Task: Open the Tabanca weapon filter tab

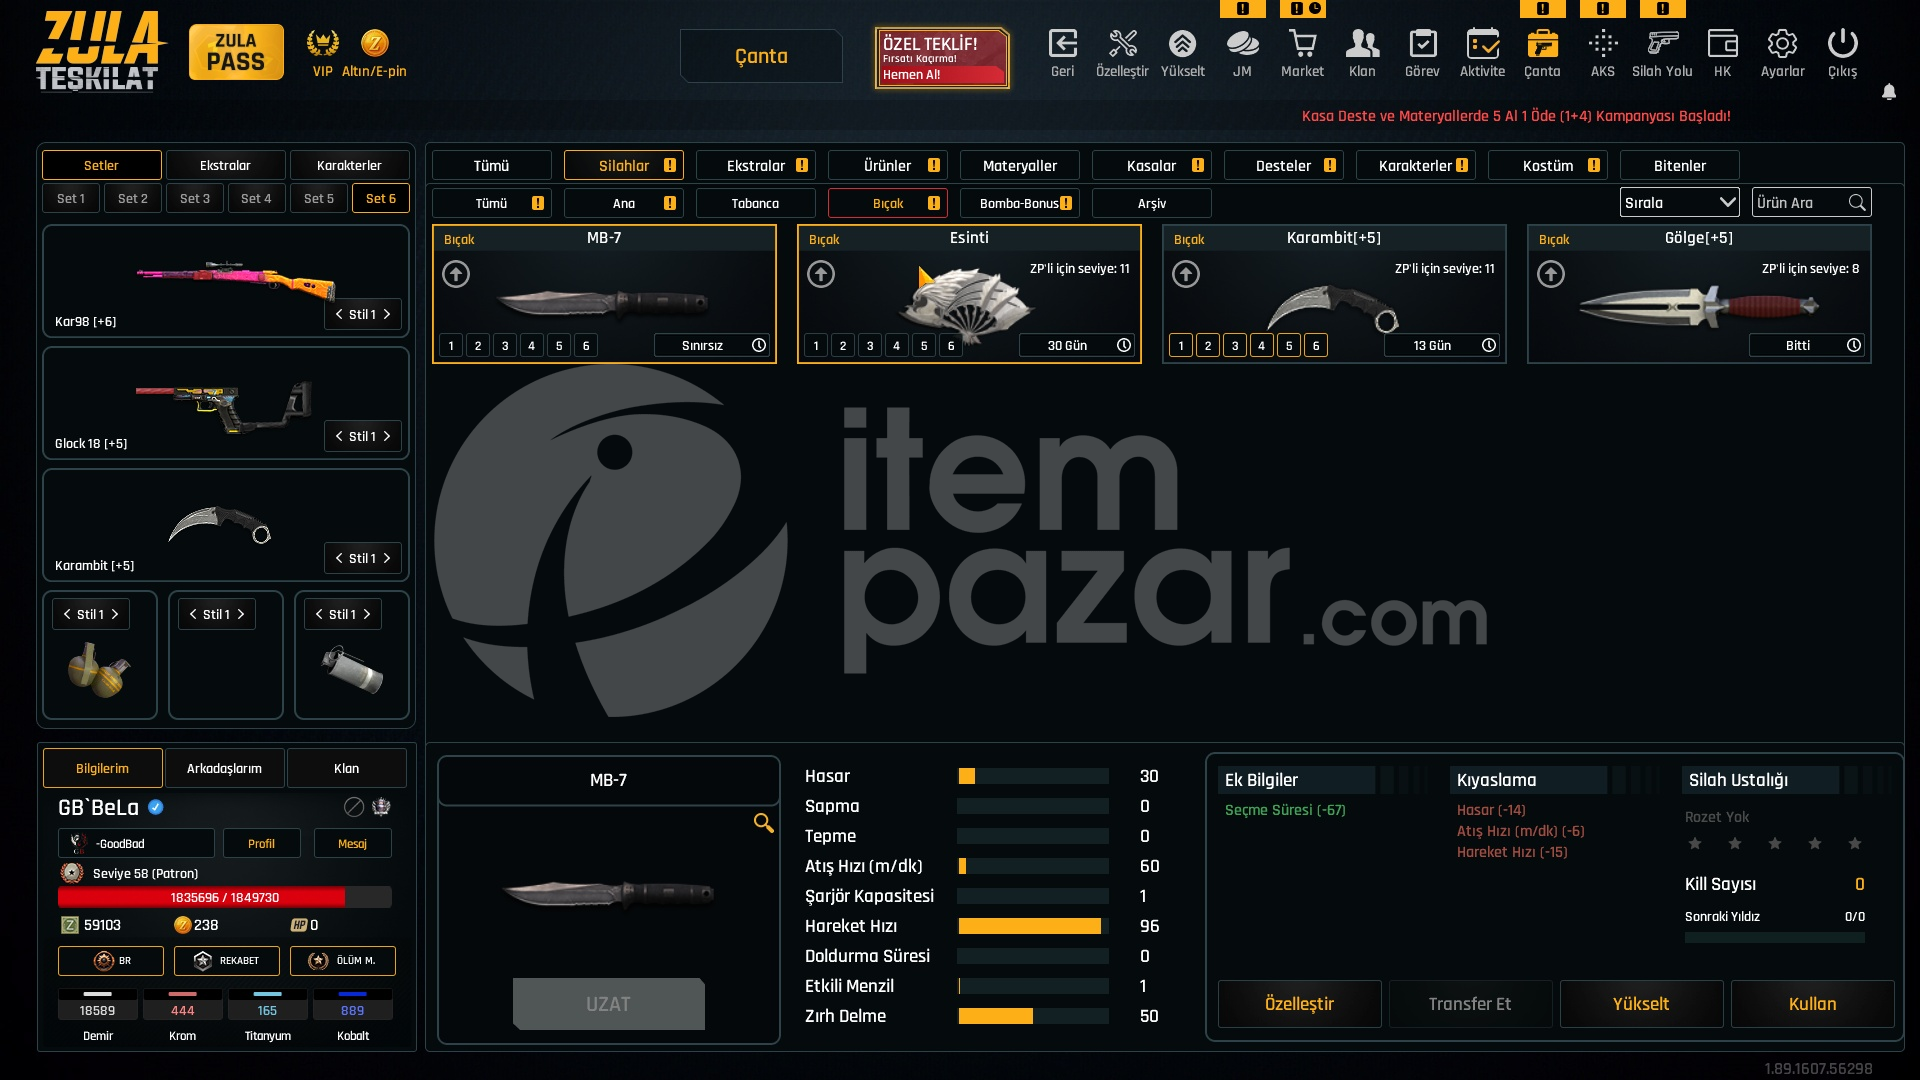Action: coord(755,203)
